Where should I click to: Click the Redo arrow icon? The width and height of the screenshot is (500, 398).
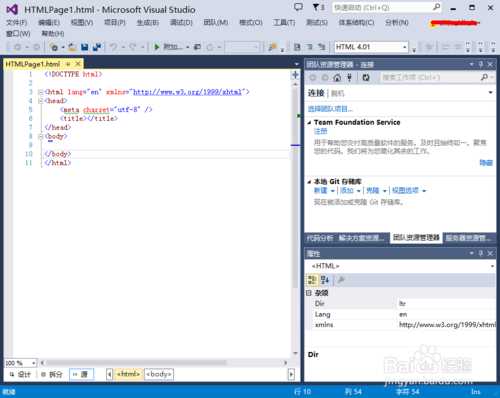coord(133,47)
